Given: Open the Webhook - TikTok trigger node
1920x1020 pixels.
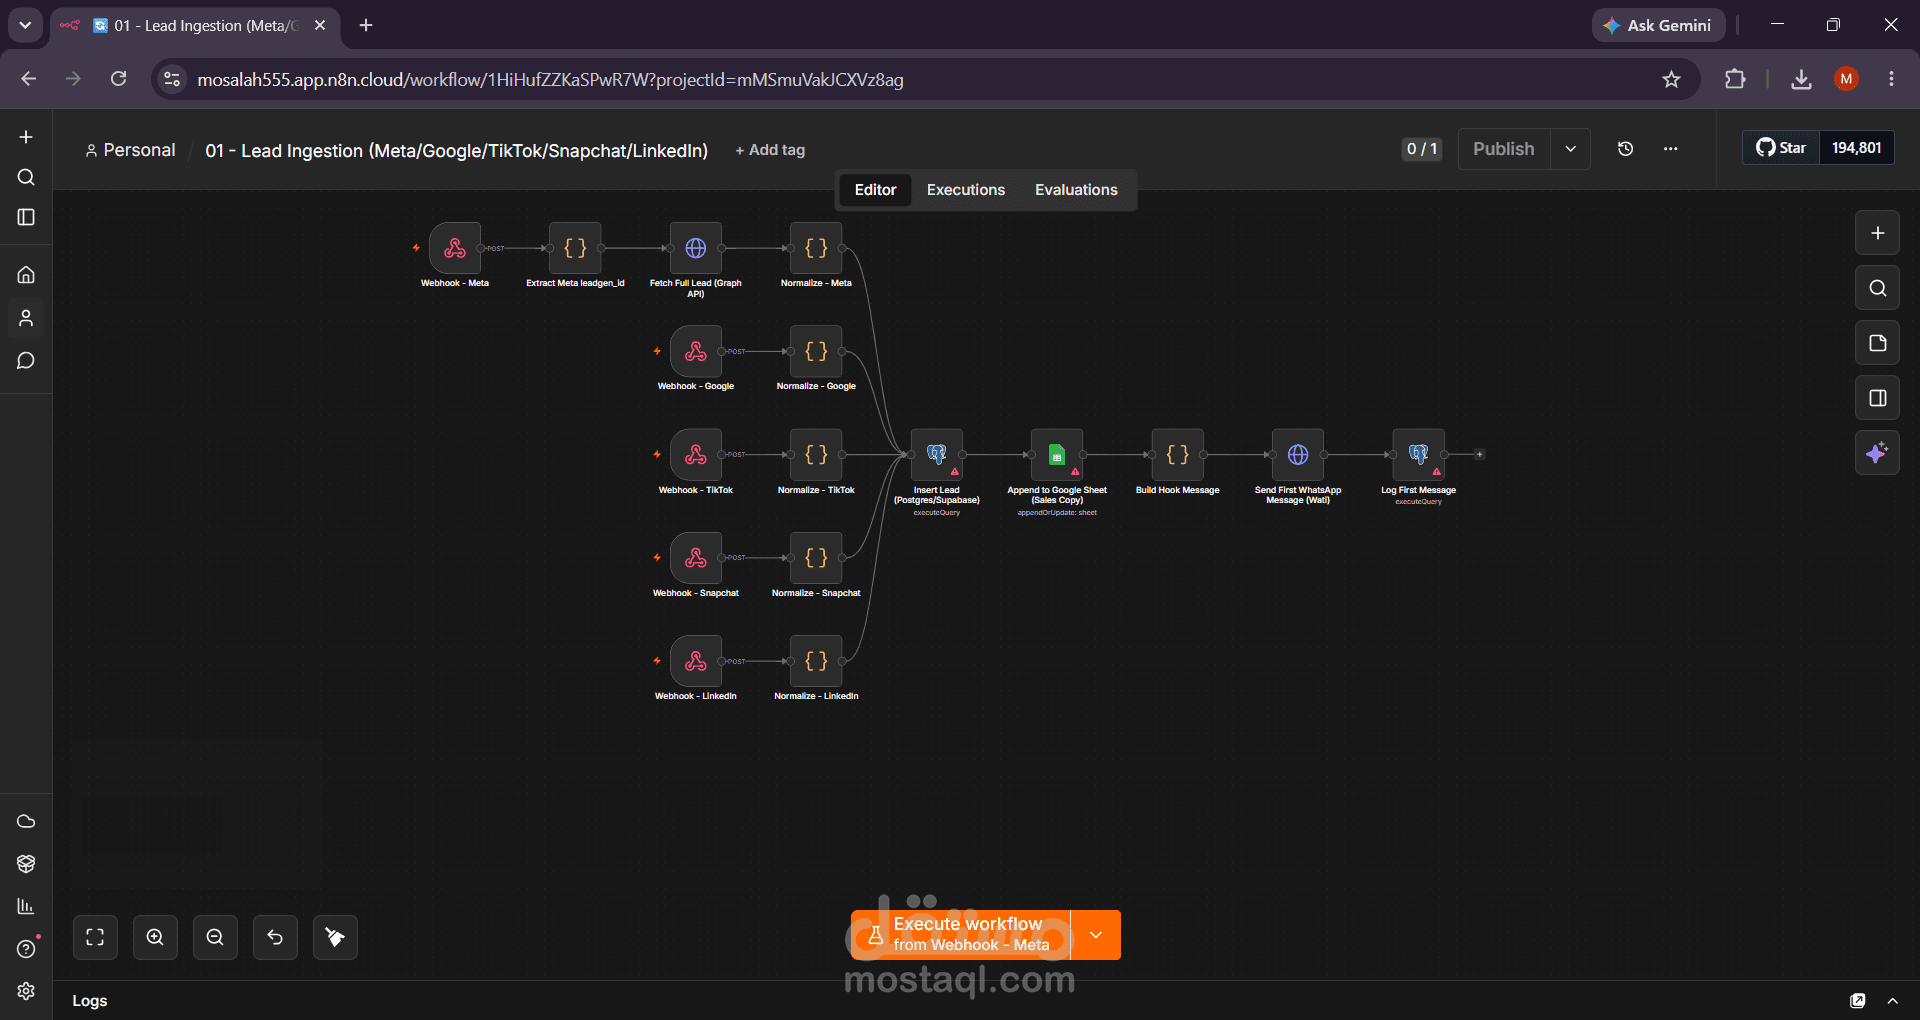Looking at the screenshot, I should (x=696, y=455).
